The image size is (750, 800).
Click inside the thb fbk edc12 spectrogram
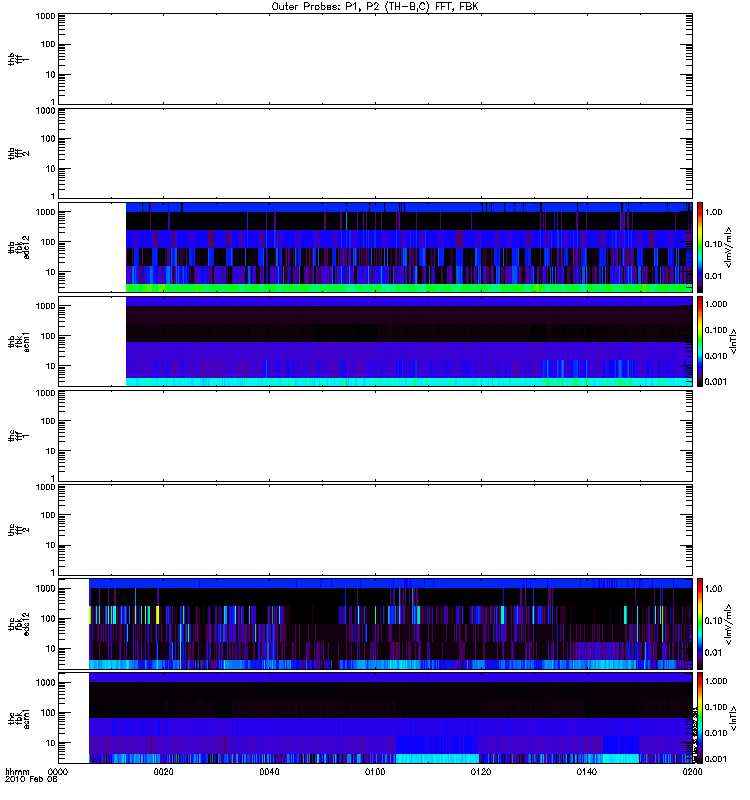[409, 247]
